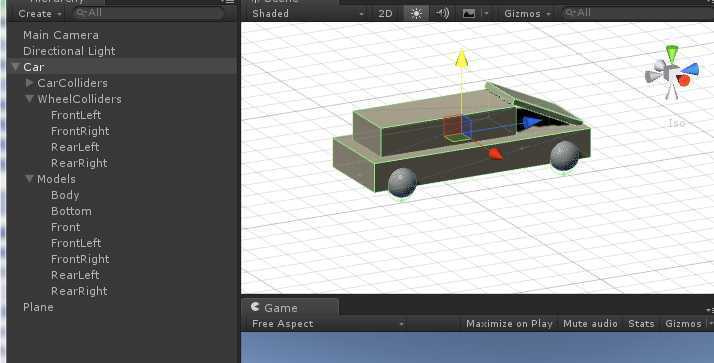
Task: Toggle Stats in Game view
Action: (x=641, y=324)
